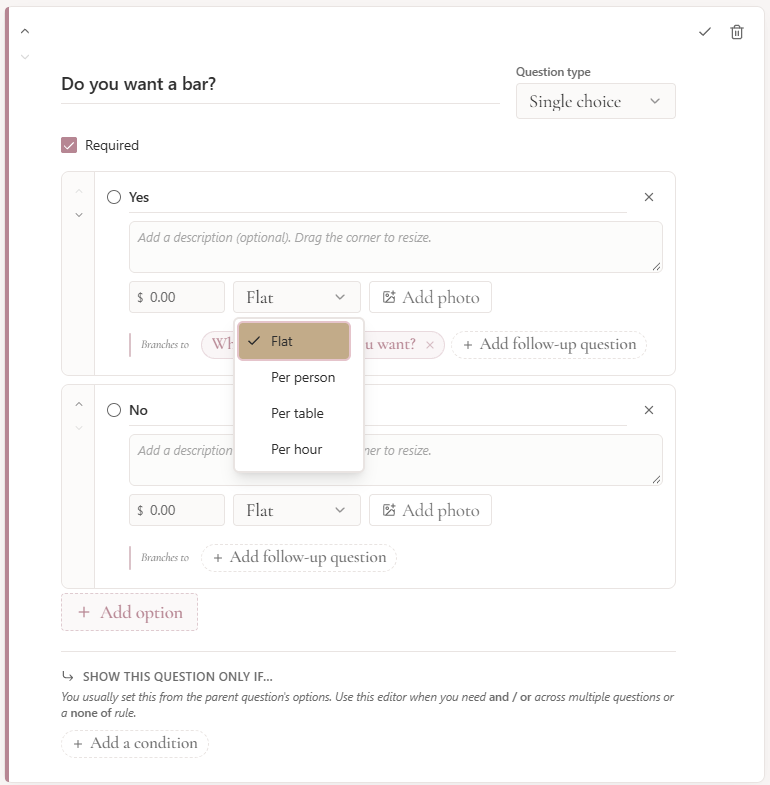The width and height of the screenshot is (770, 785).
Task: Choose Per table pricing option
Action: [299, 414]
